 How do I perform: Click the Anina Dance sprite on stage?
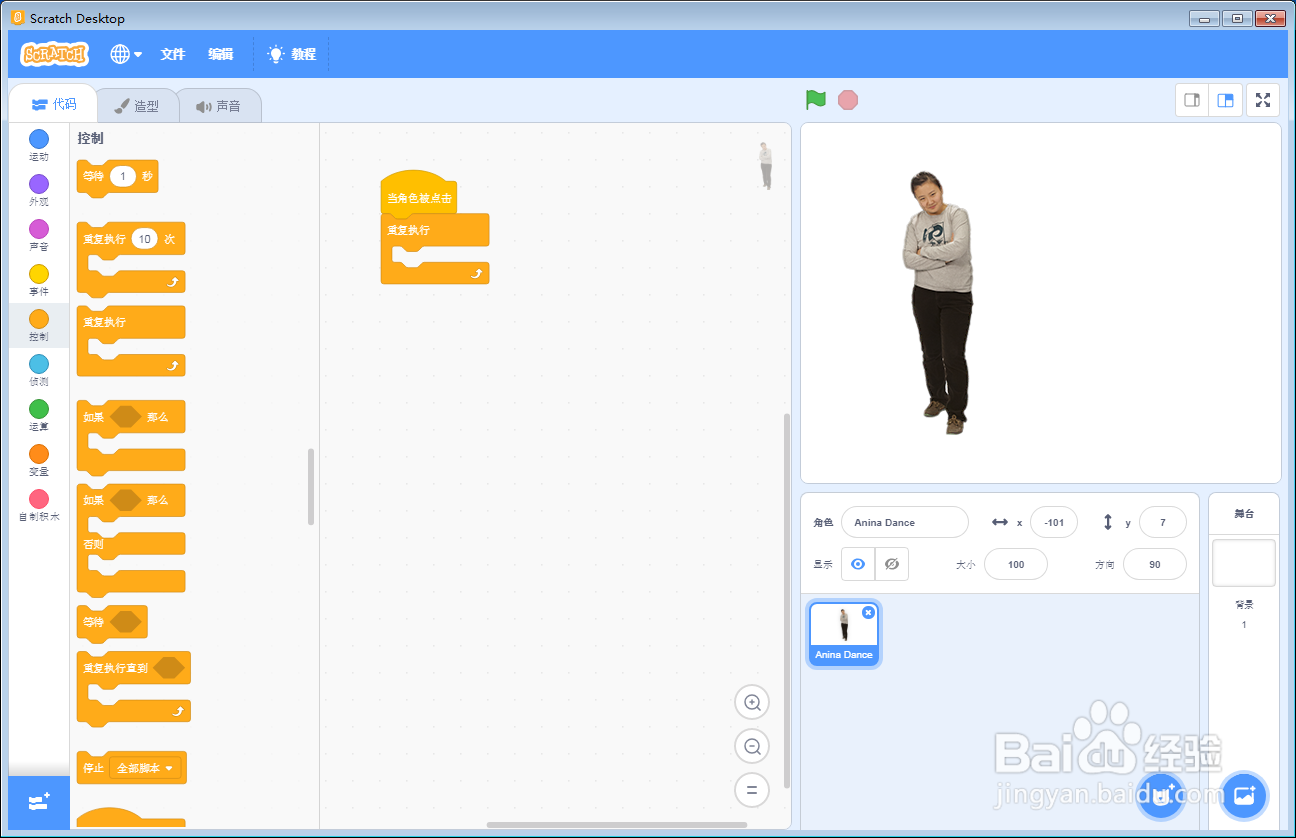[x=938, y=301]
